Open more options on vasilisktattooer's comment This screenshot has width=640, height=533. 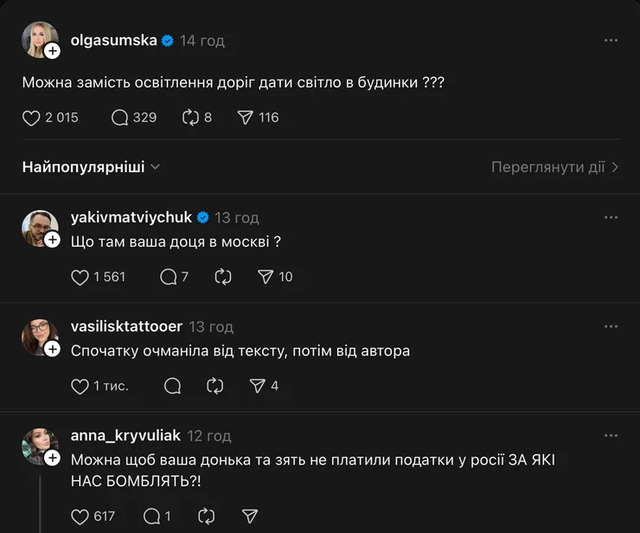(611, 326)
